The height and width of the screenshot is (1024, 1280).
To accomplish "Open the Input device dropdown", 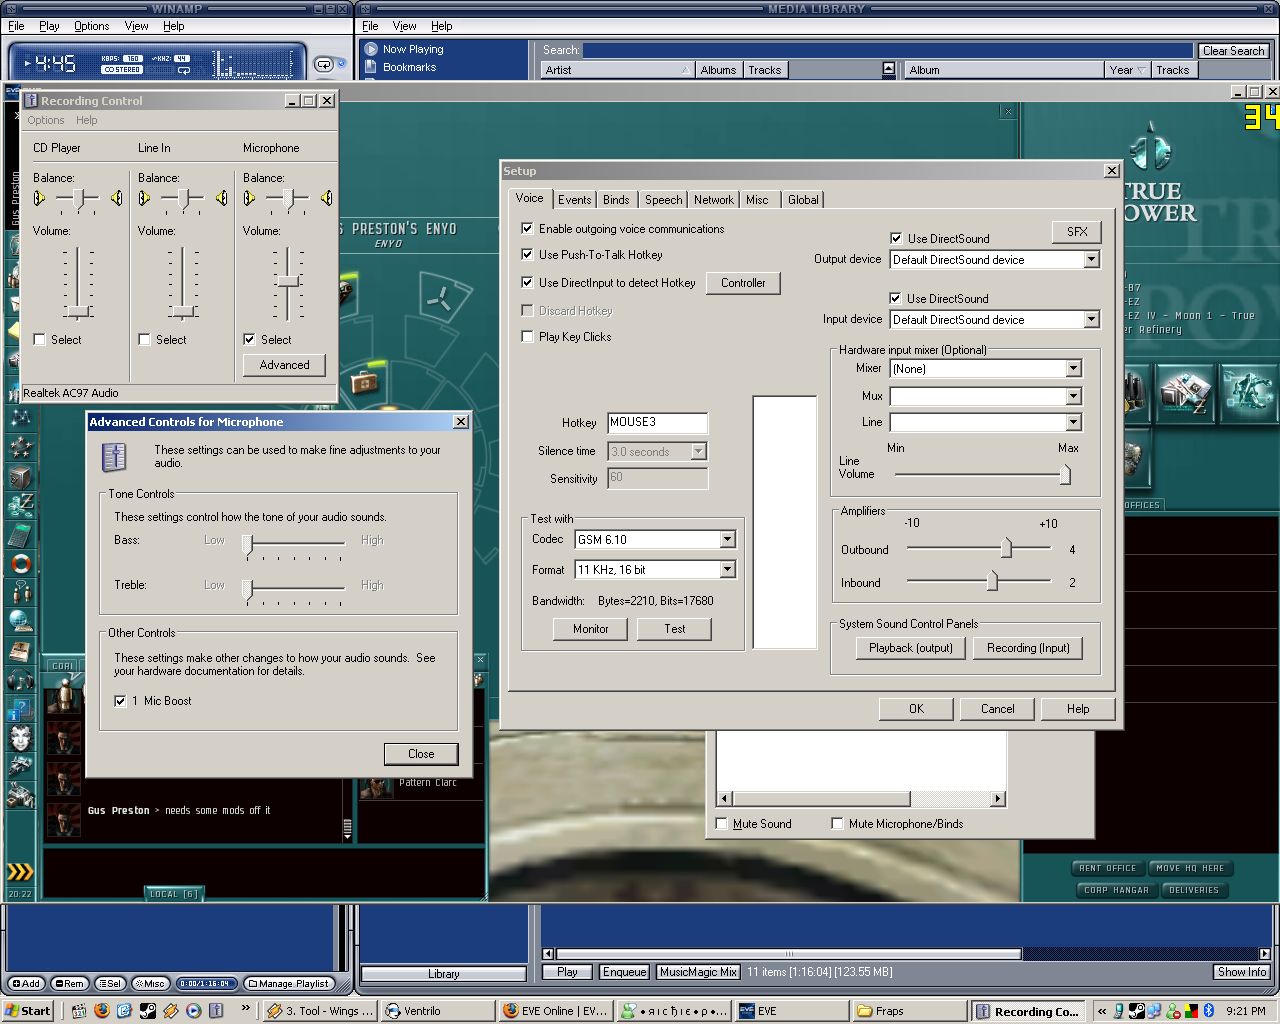I will 1091,320.
